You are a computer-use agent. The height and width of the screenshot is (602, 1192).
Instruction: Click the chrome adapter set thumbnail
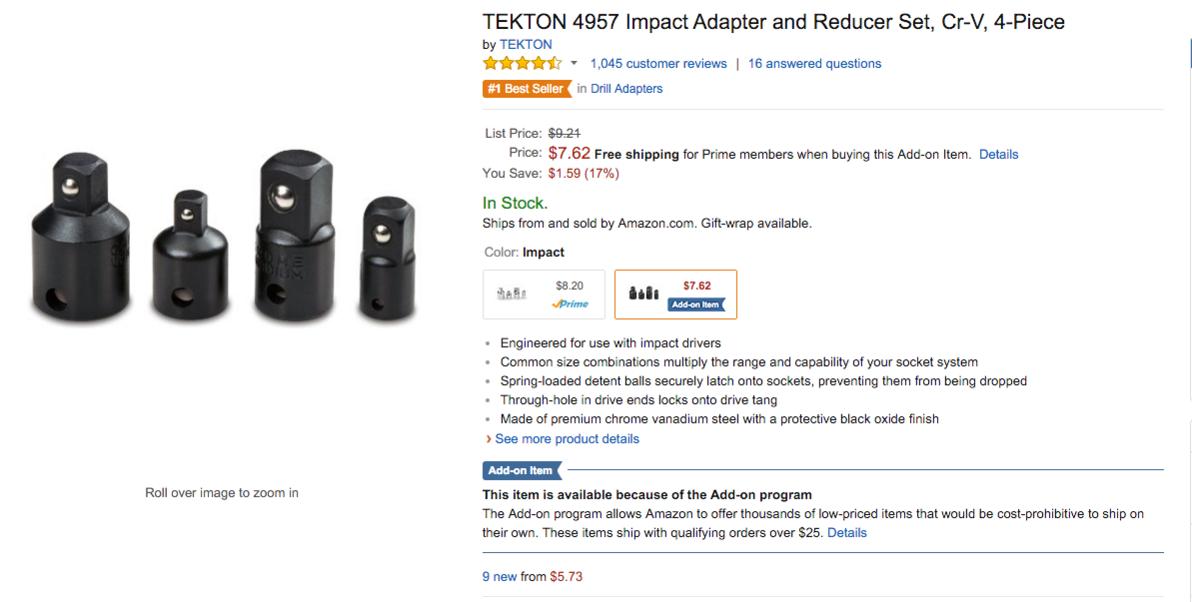(x=512, y=294)
